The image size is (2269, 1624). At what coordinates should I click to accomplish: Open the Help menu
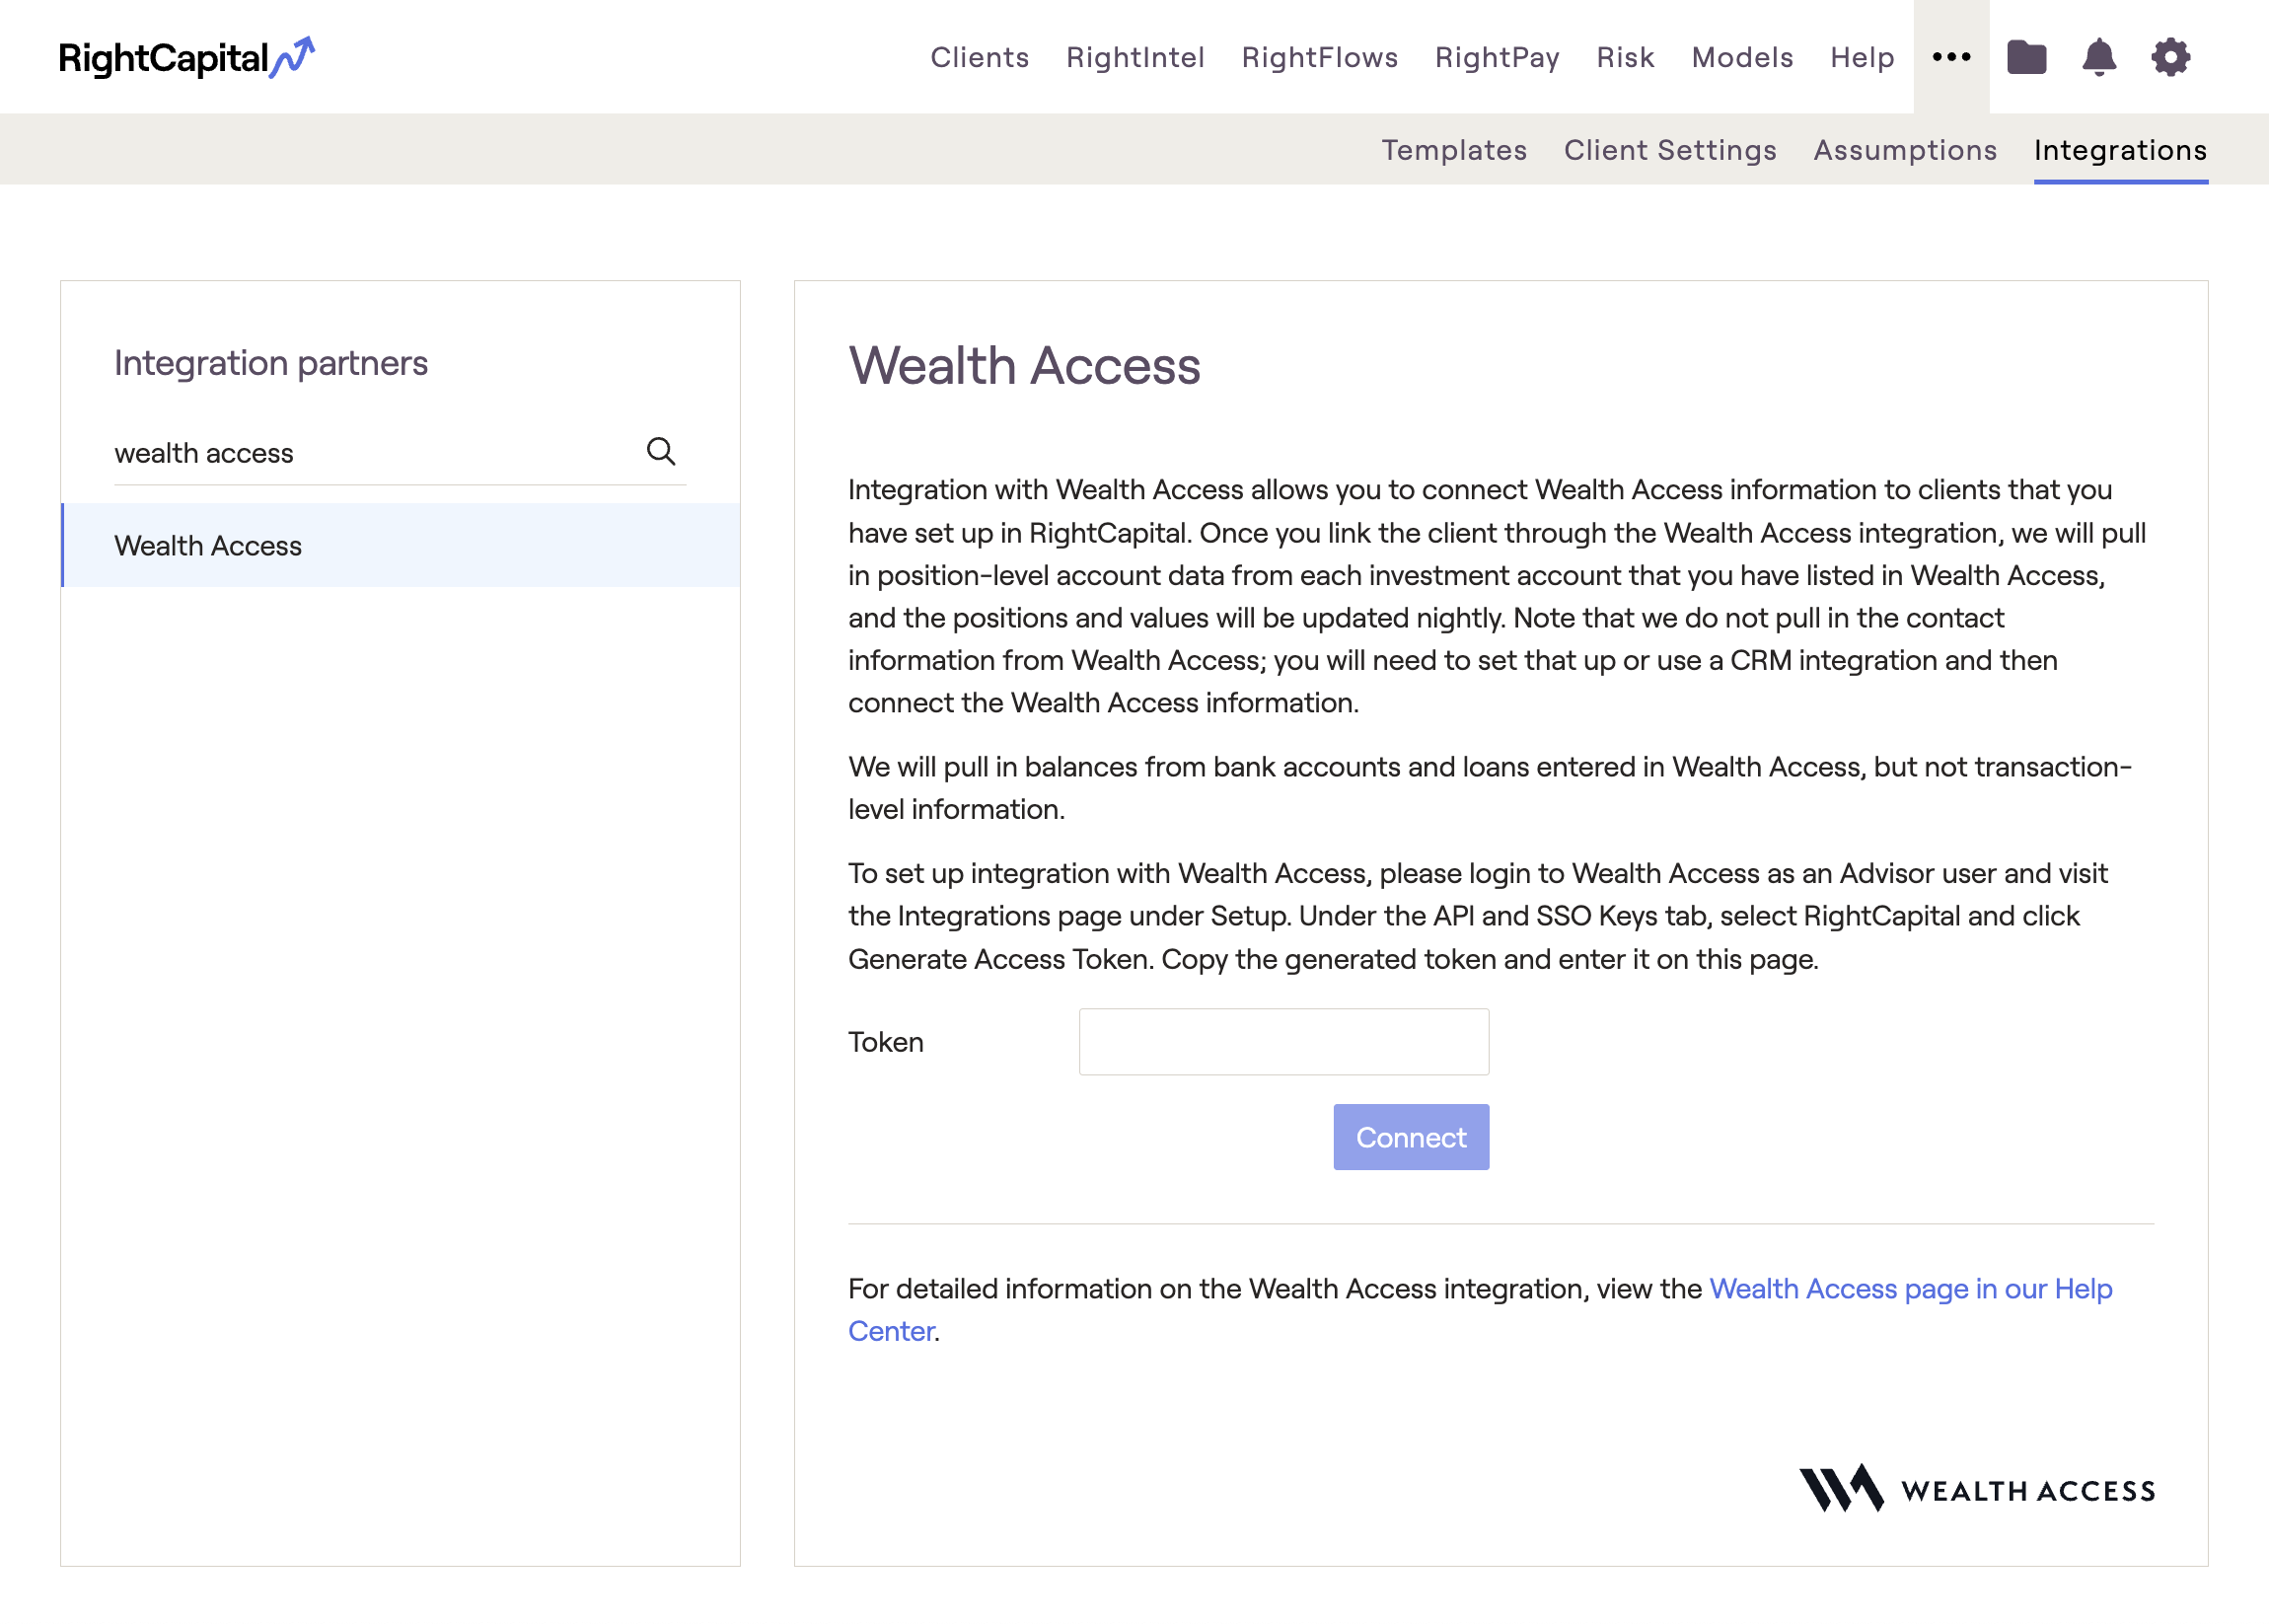[x=1860, y=57]
